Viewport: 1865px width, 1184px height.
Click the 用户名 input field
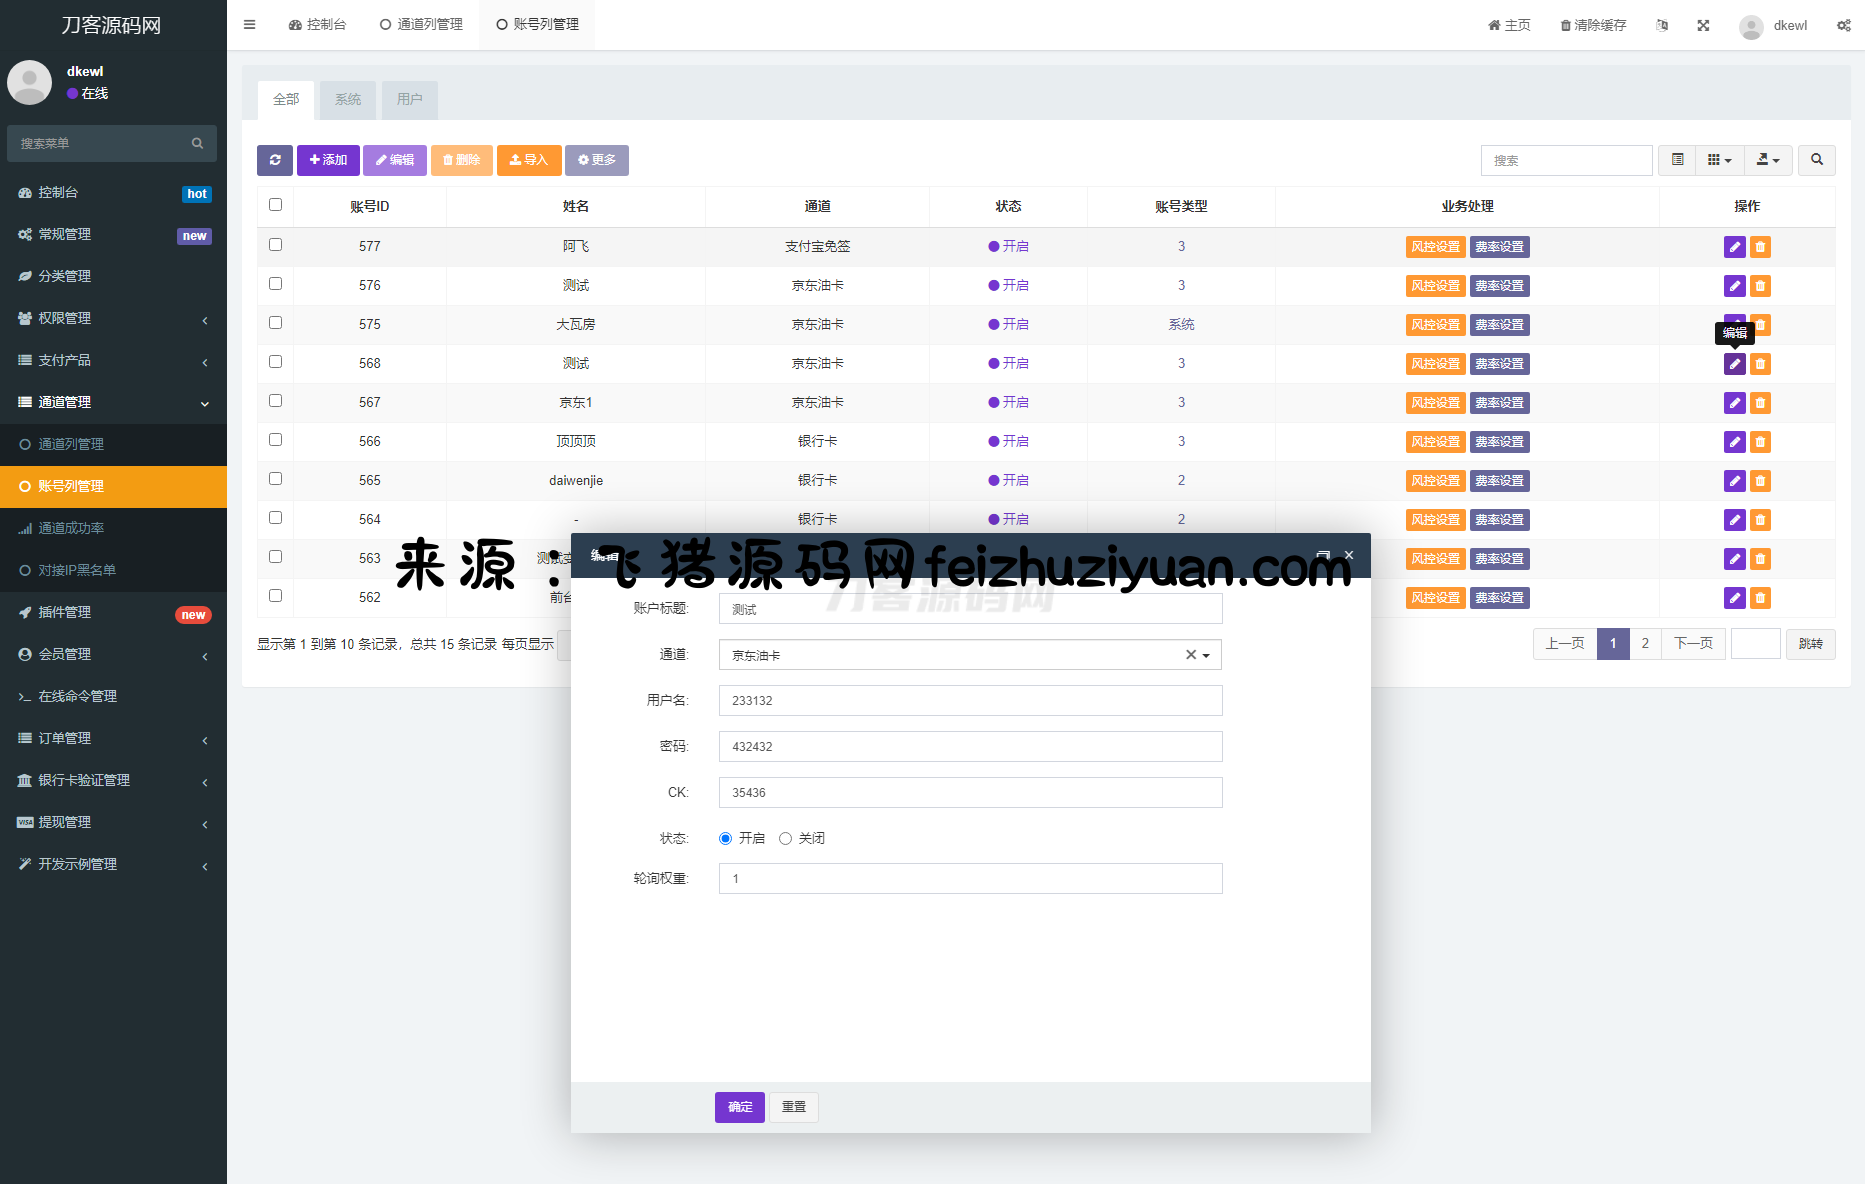(969, 701)
